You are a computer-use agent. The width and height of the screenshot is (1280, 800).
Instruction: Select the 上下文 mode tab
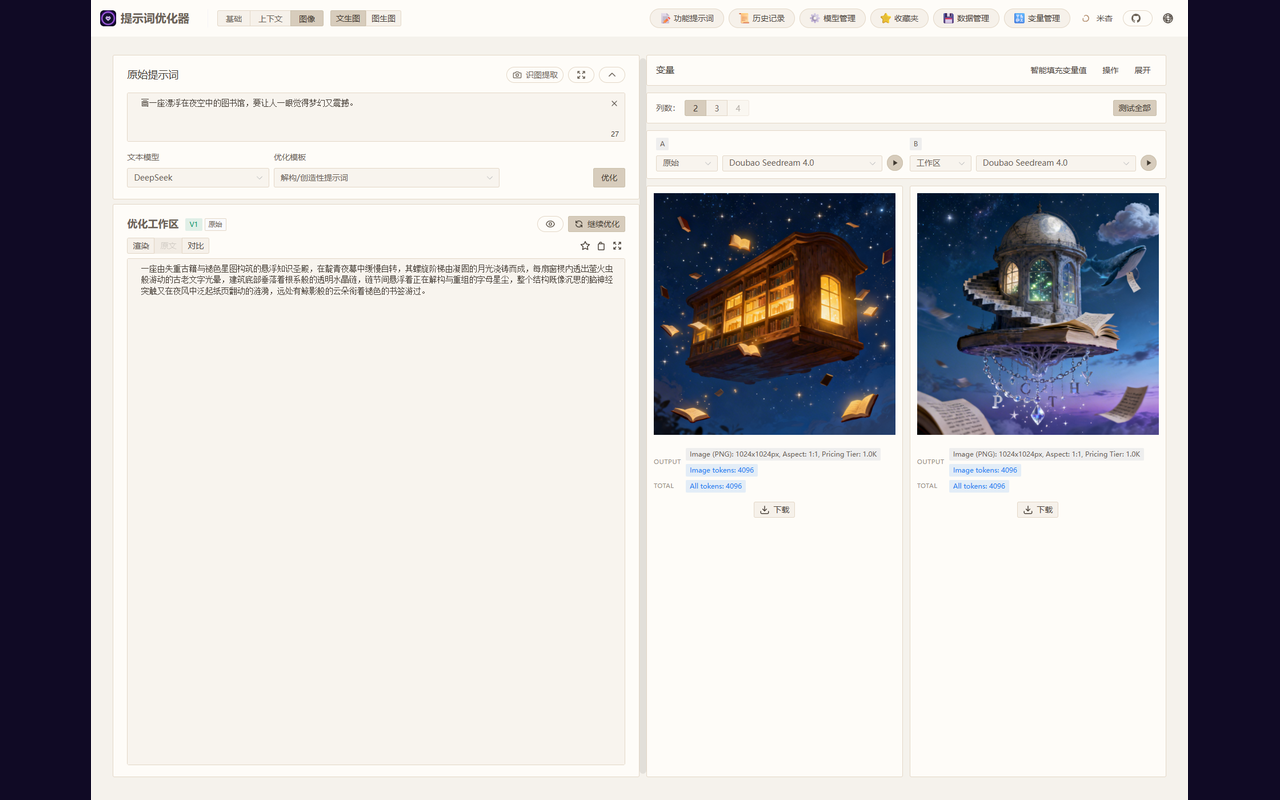pos(270,18)
